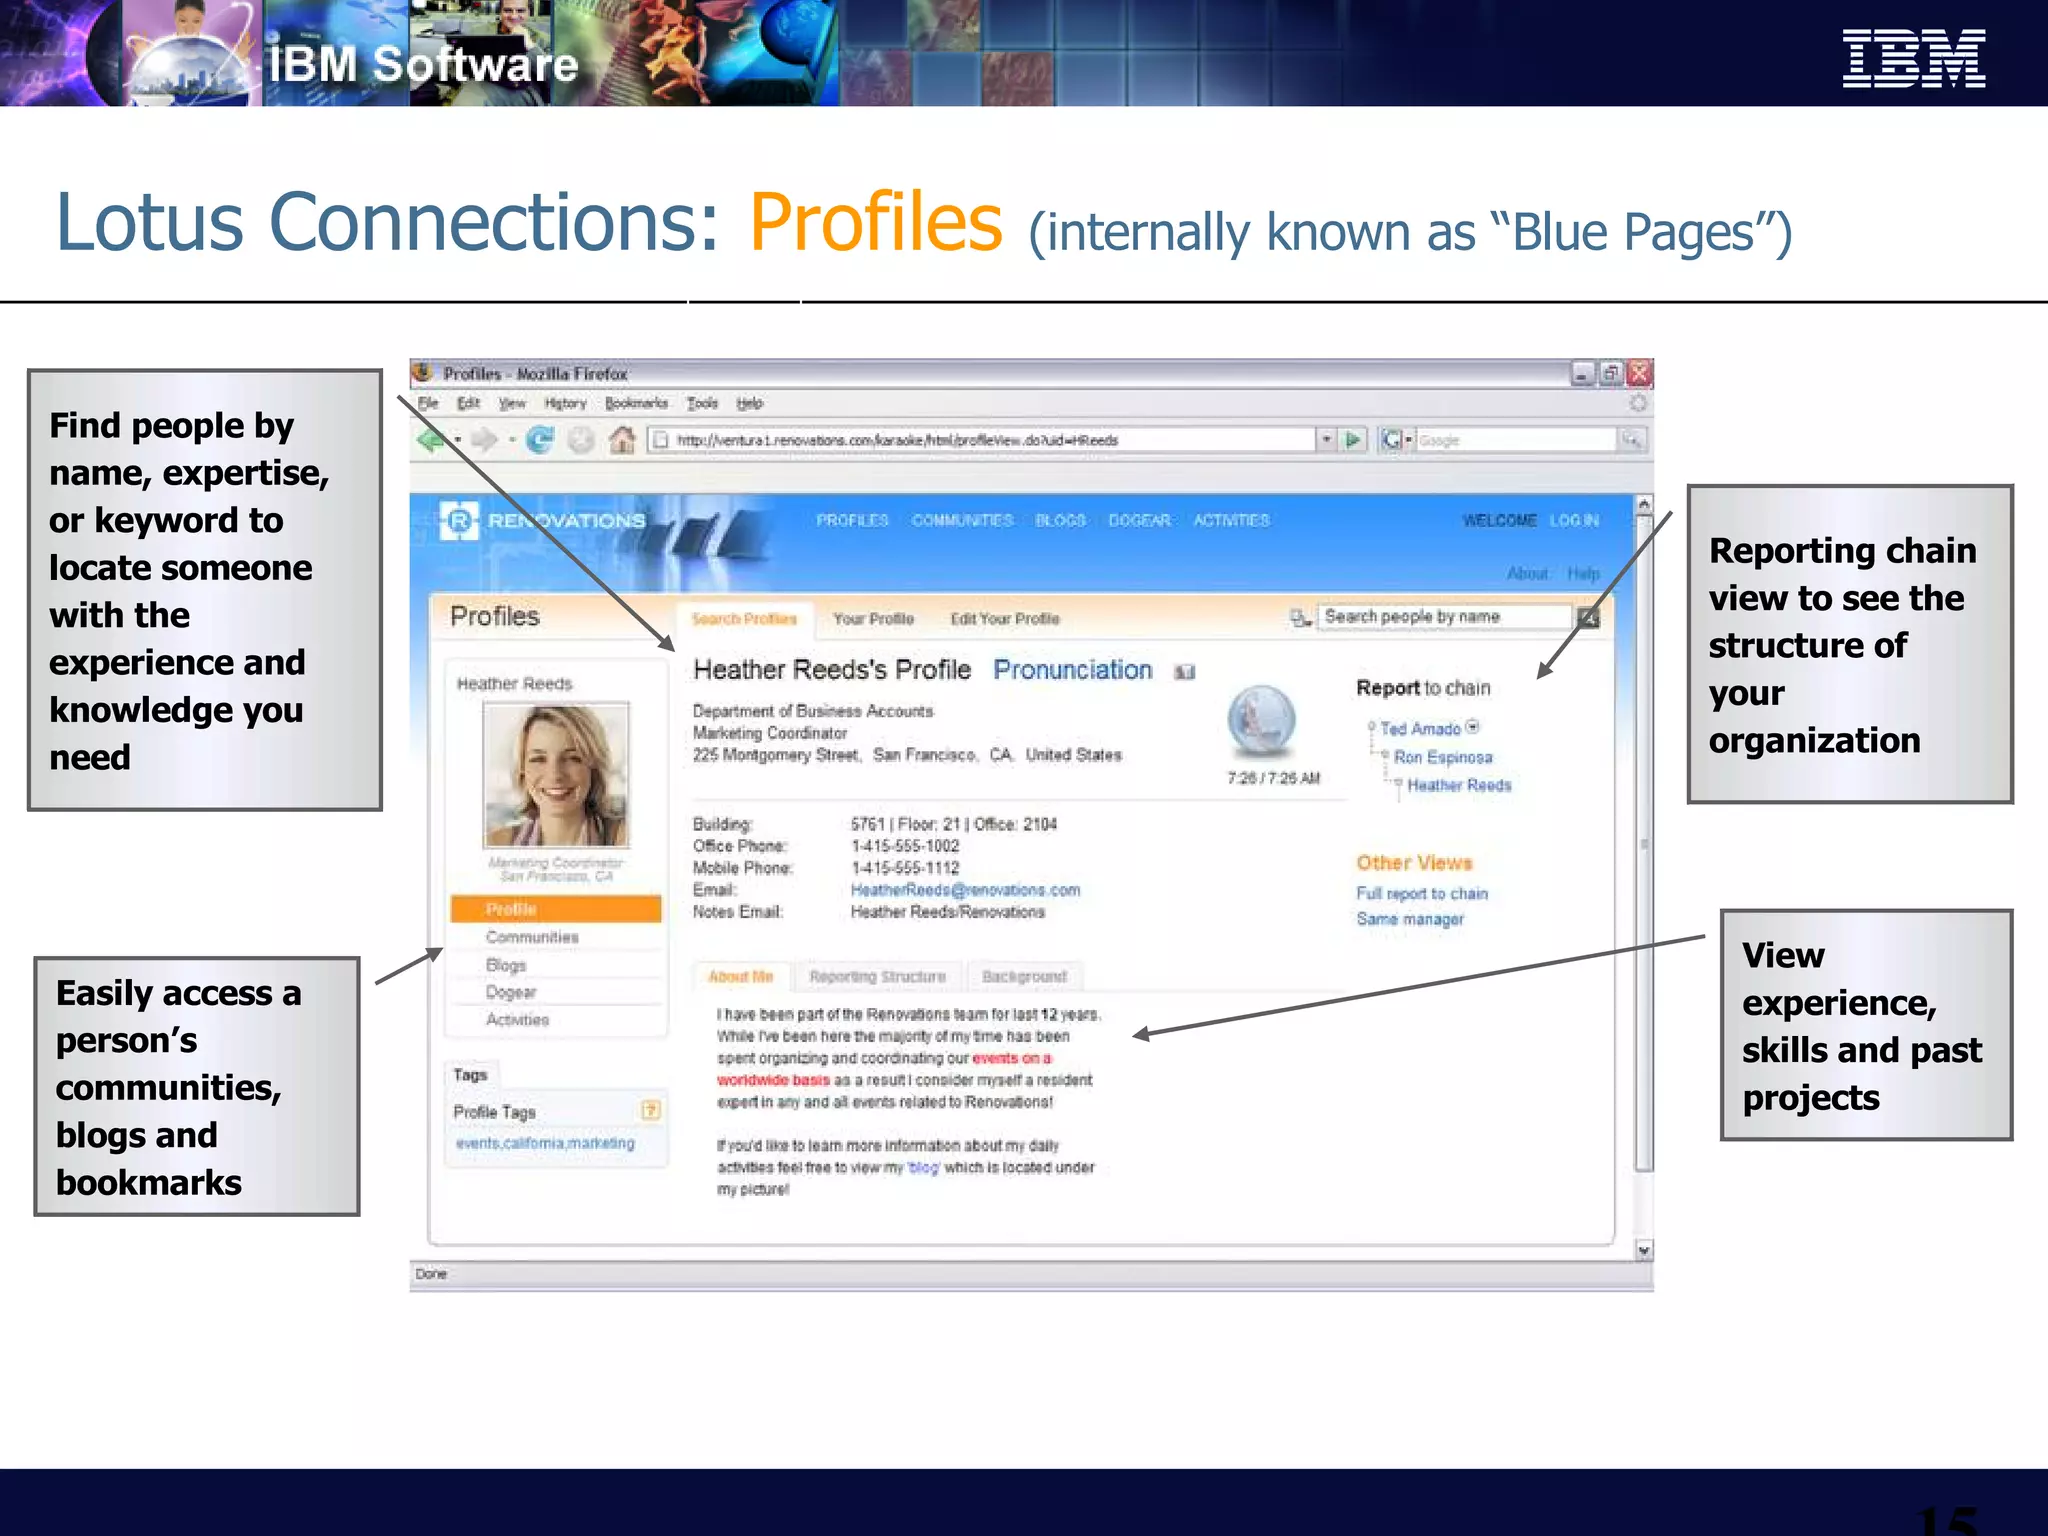Viewport: 2048px width, 1536px height.
Task: Open the Tags tab
Action: point(470,1075)
